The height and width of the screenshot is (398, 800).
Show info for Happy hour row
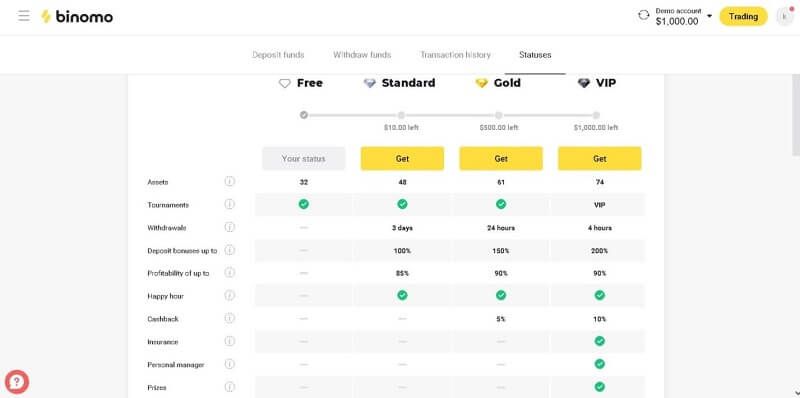230,295
